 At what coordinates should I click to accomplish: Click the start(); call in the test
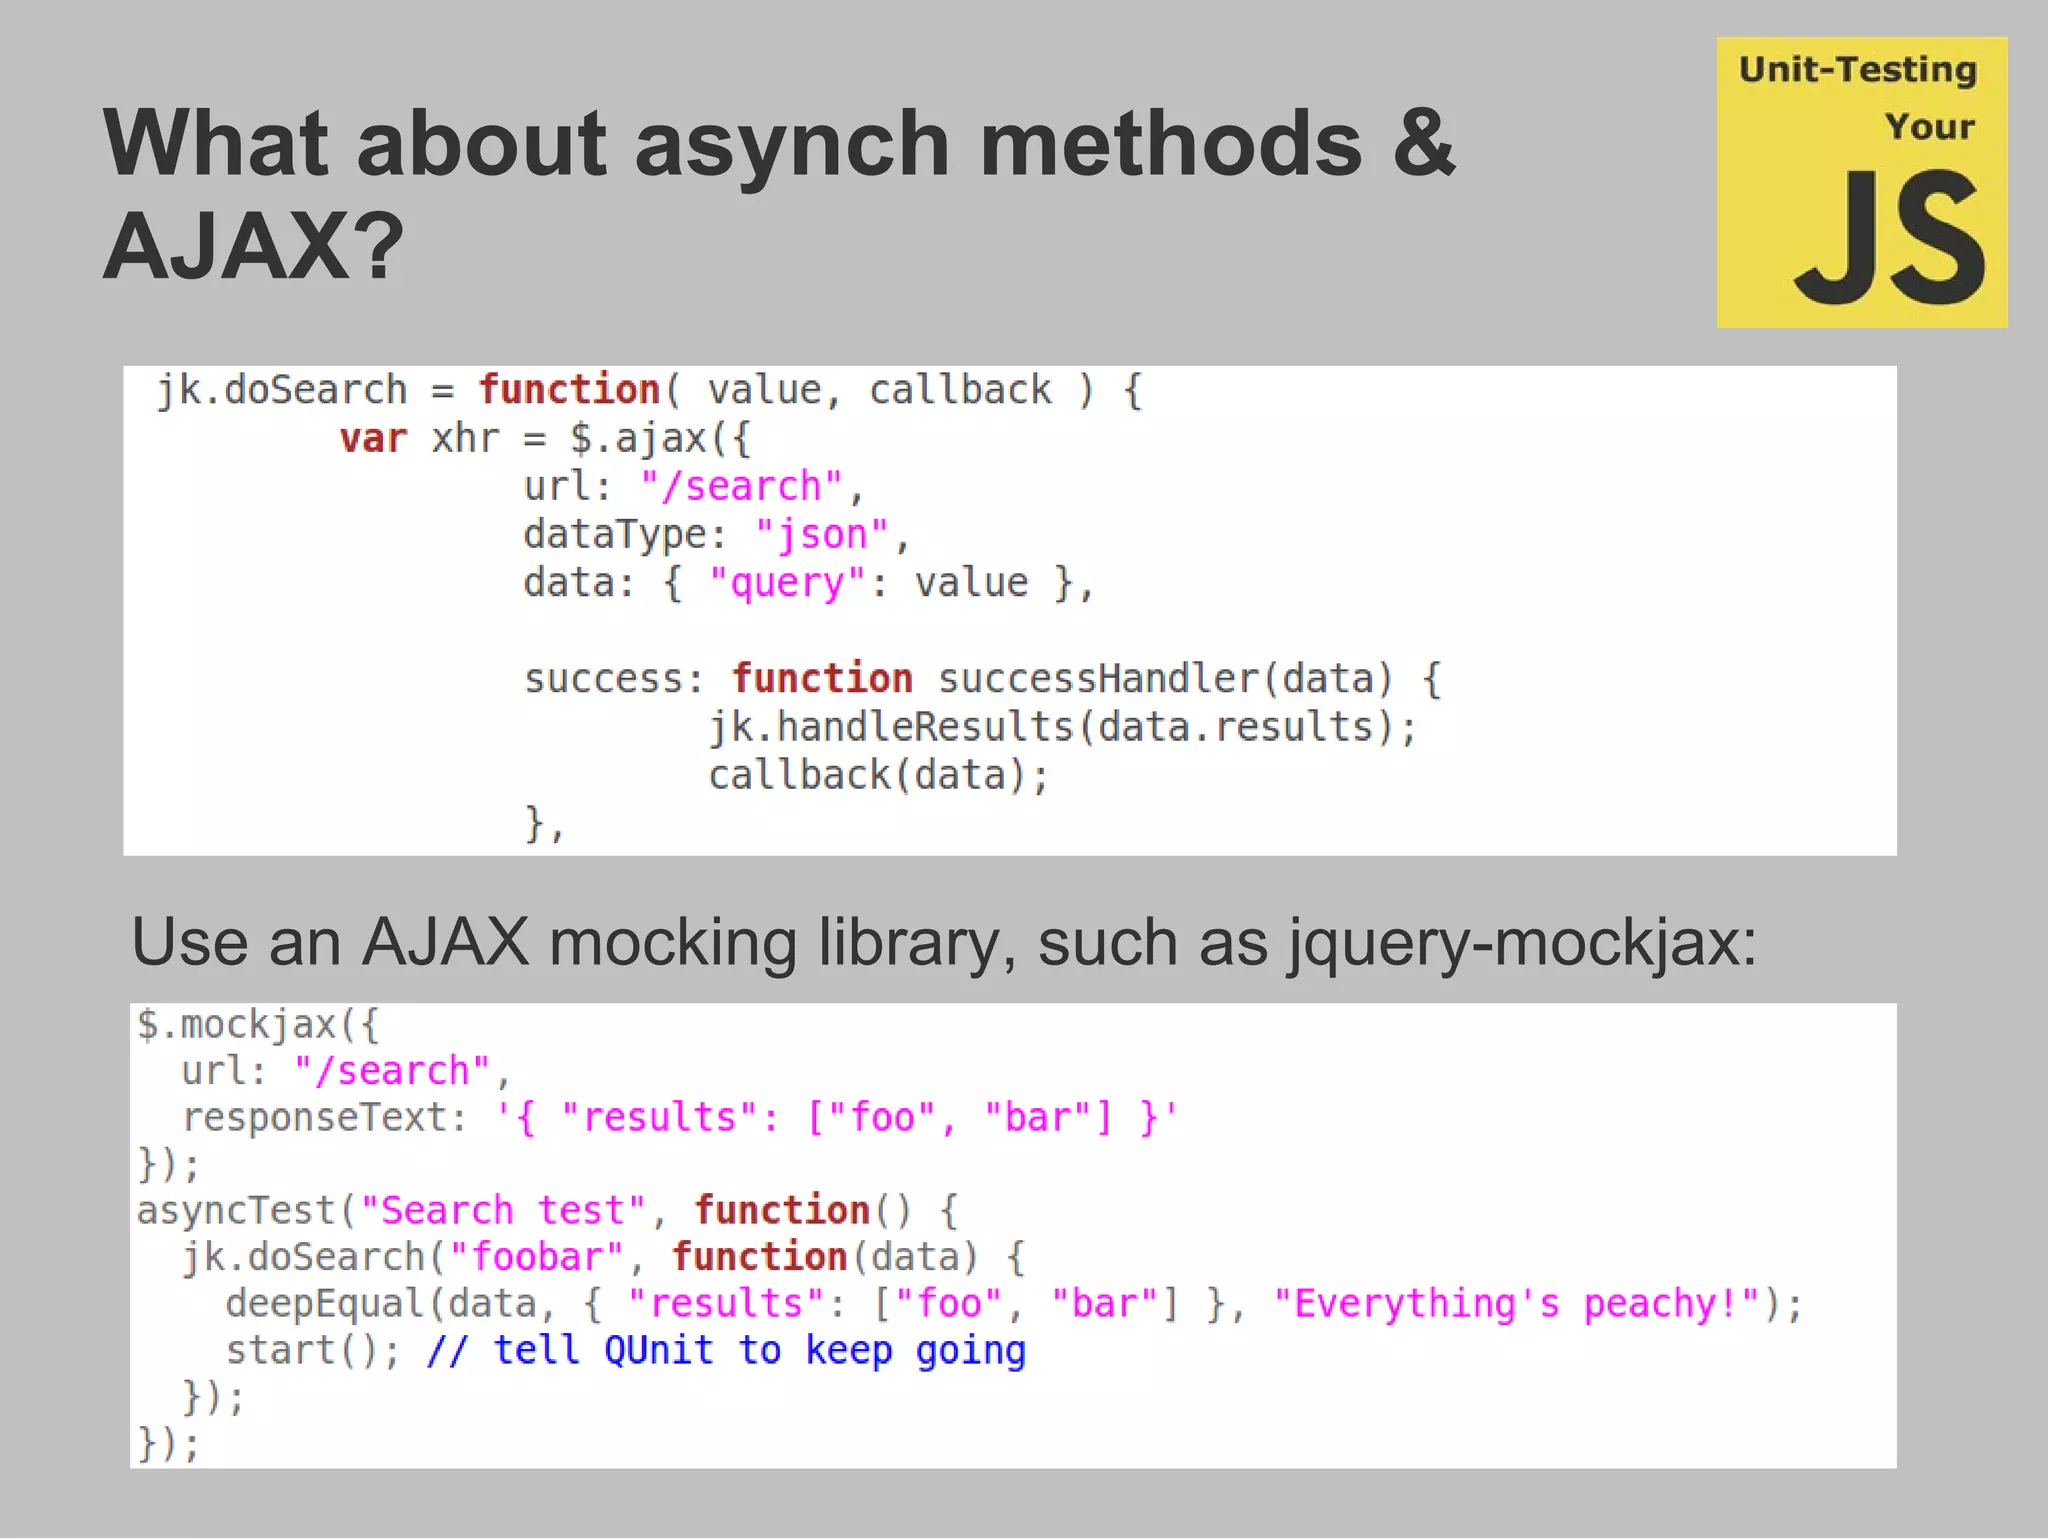point(311,1351)
